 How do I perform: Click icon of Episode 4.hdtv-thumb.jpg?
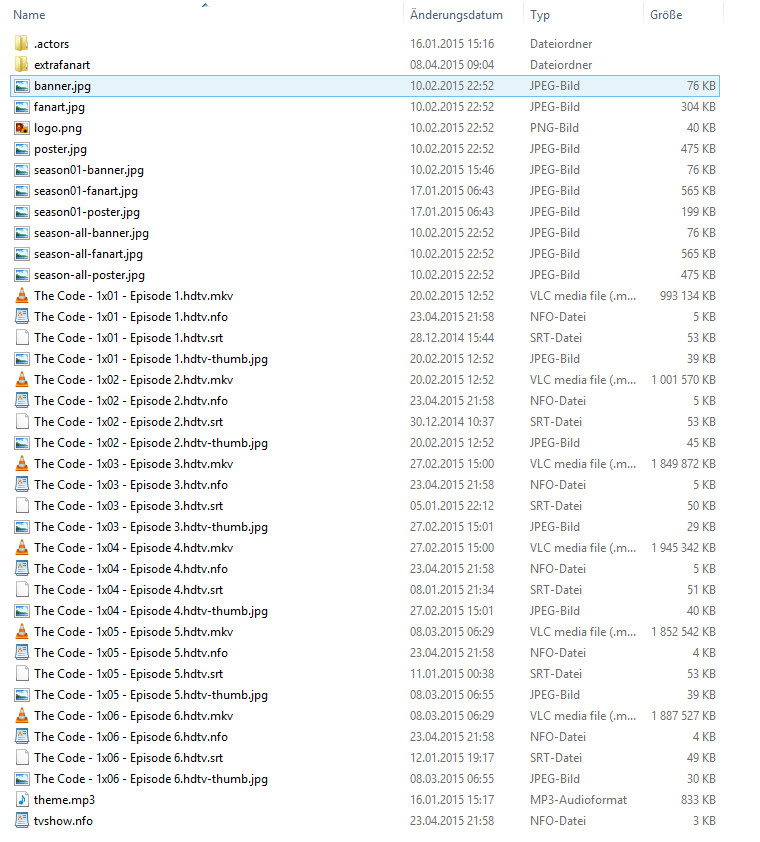(21, 611)
